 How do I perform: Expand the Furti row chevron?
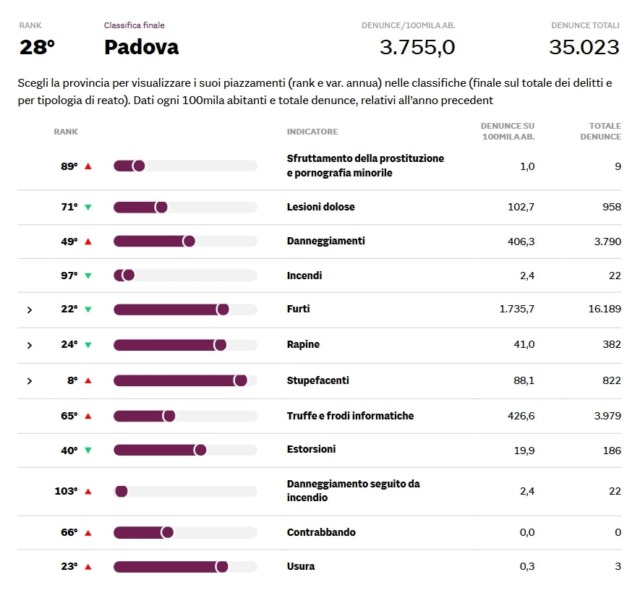tap(29, 310)
